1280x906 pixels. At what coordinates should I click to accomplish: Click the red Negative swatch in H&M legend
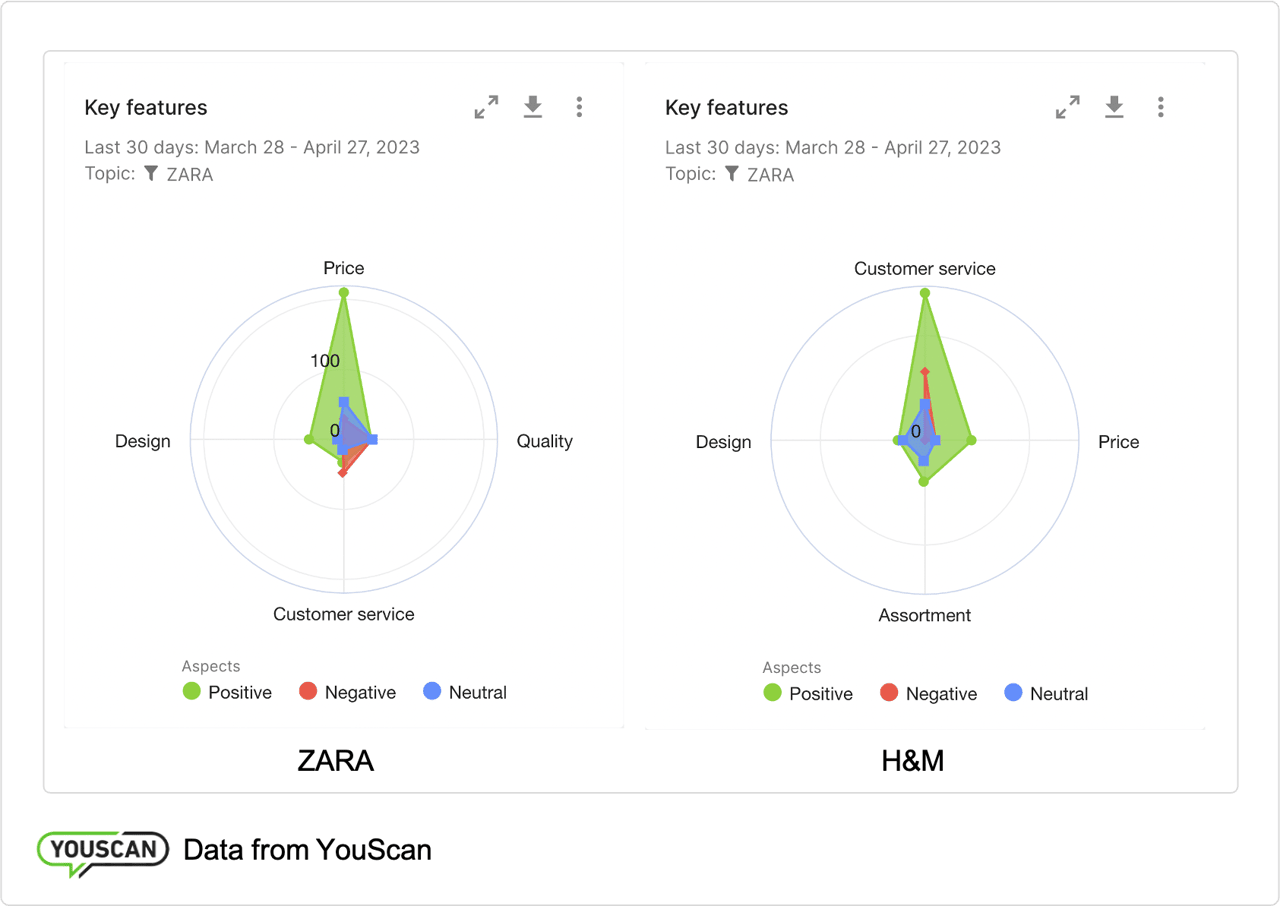(889, 692)
